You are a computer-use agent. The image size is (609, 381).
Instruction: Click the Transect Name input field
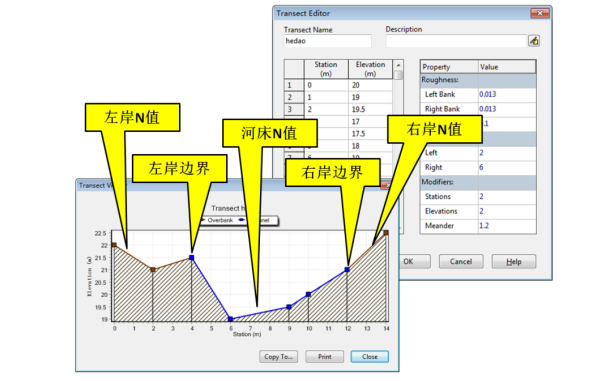327,41
